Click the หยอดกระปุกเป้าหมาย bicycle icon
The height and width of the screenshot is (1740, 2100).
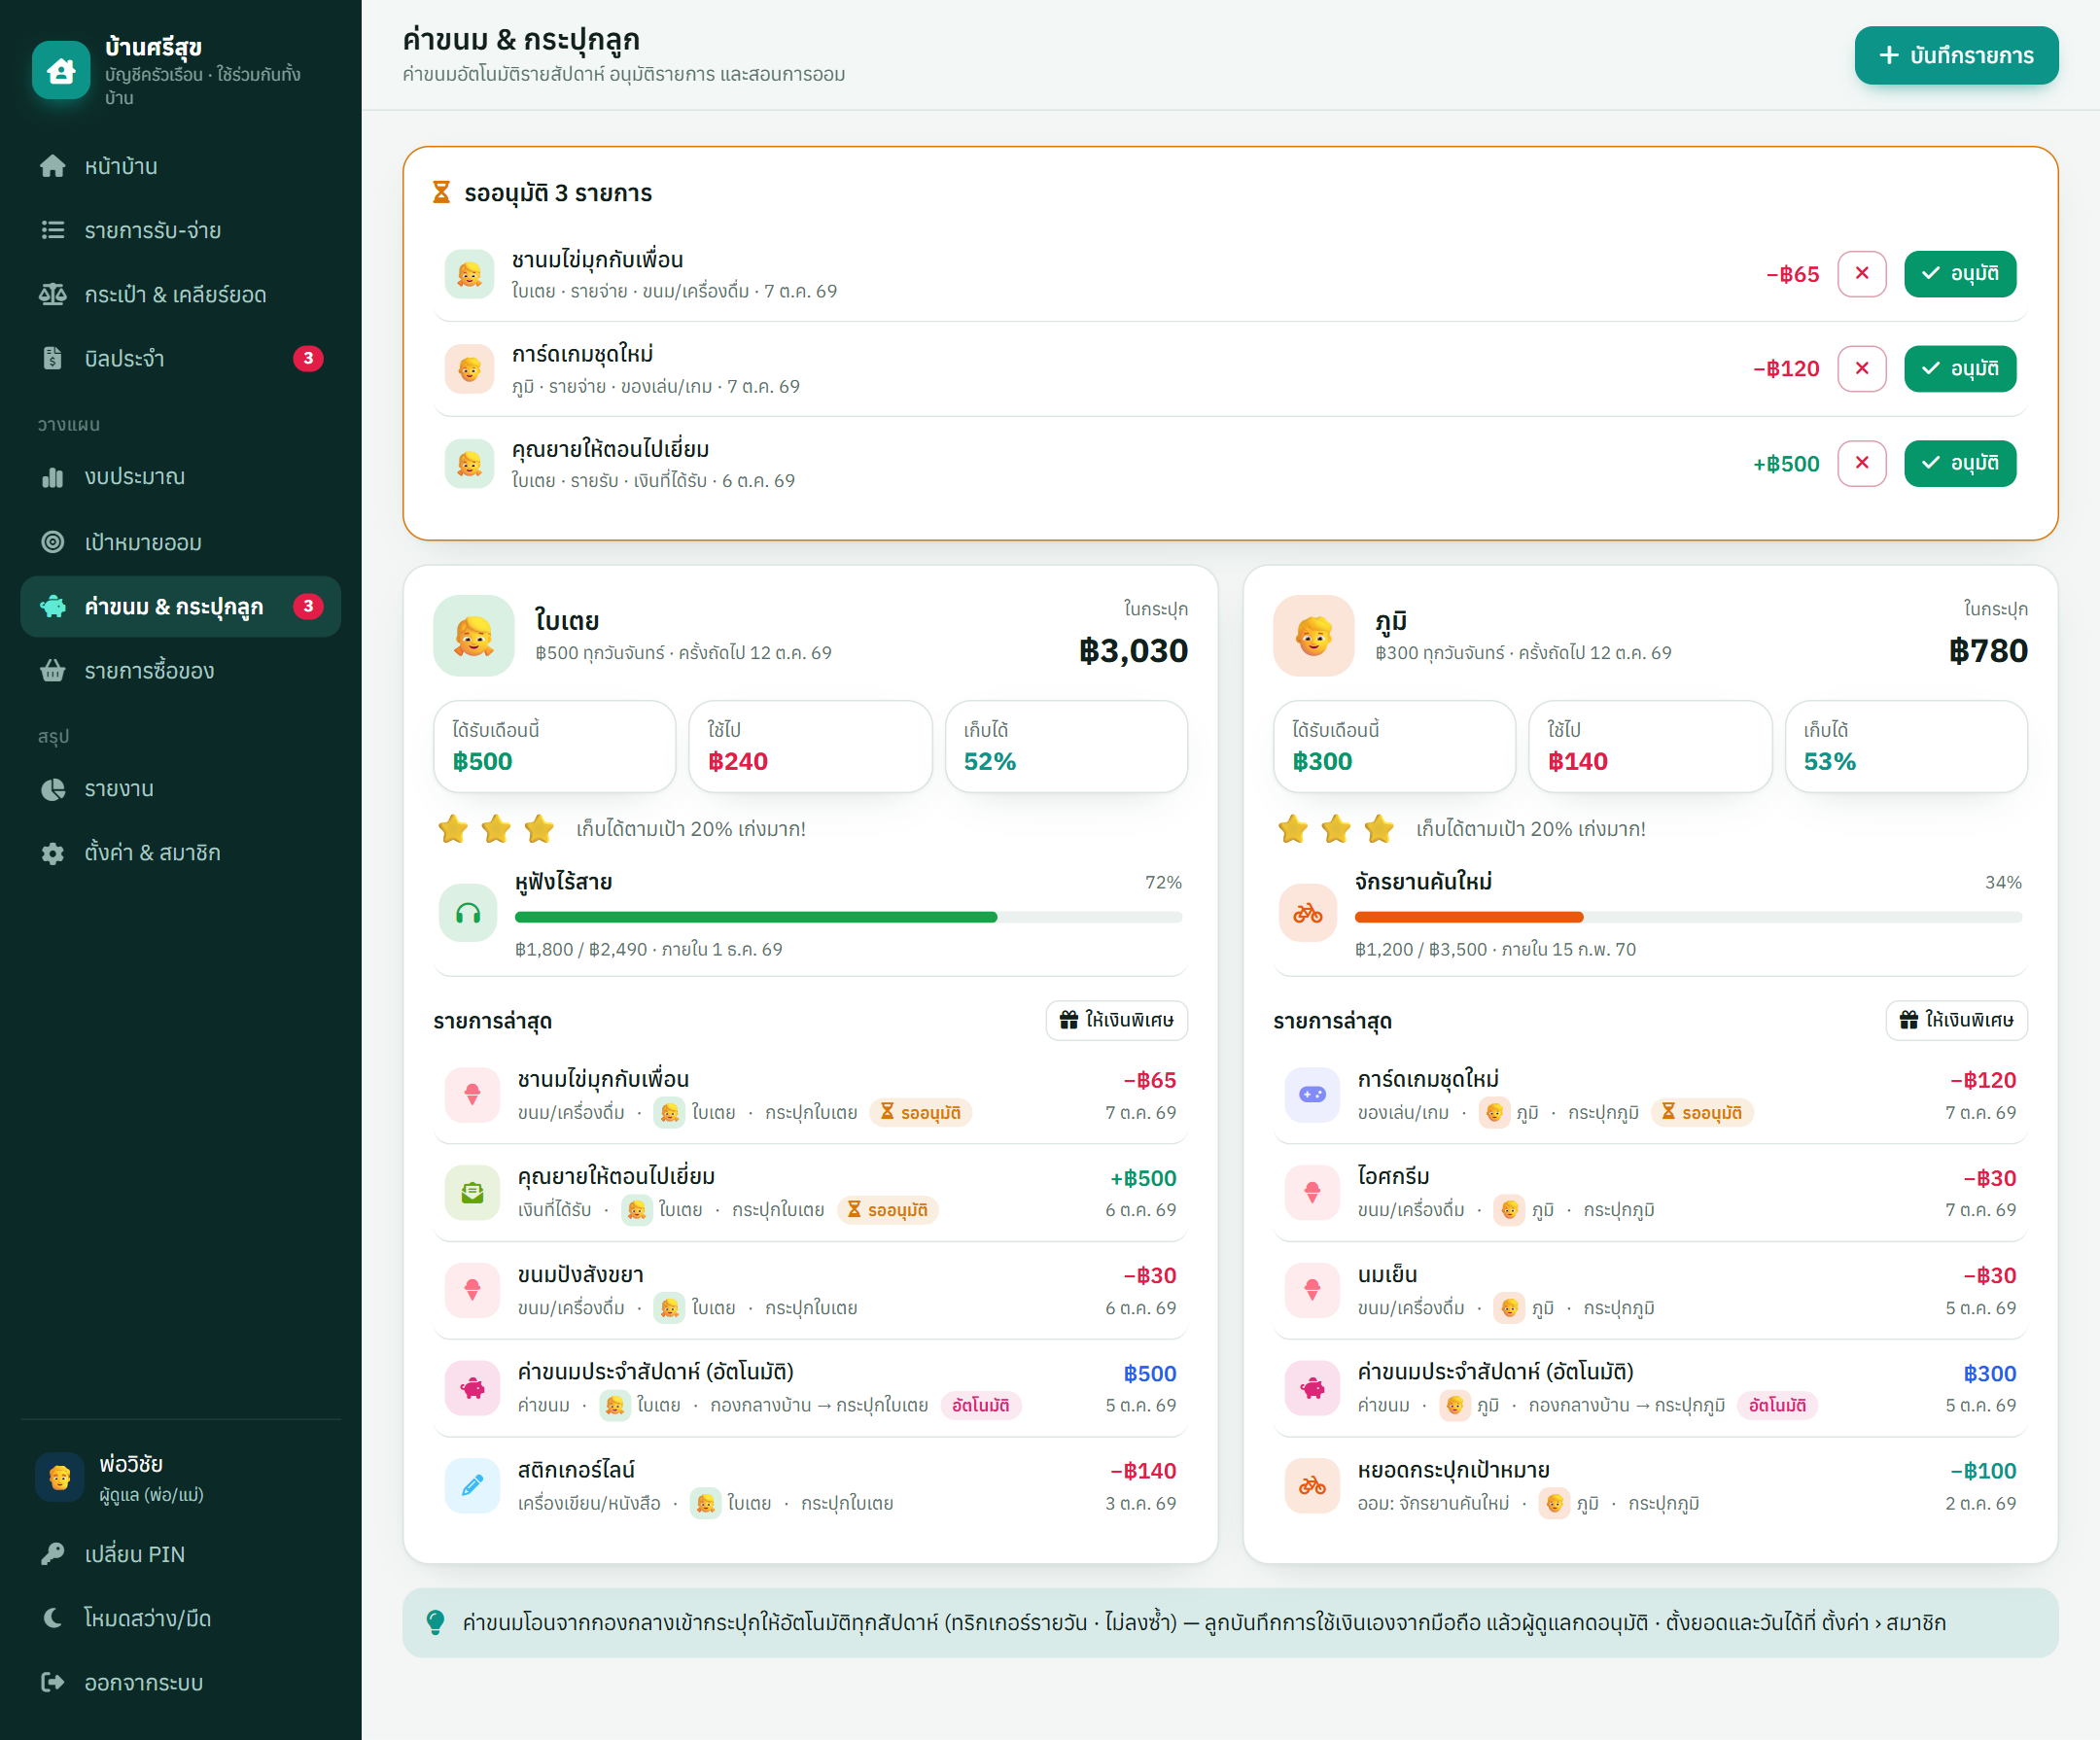pyautogui.click(x=1312, y=1486)
